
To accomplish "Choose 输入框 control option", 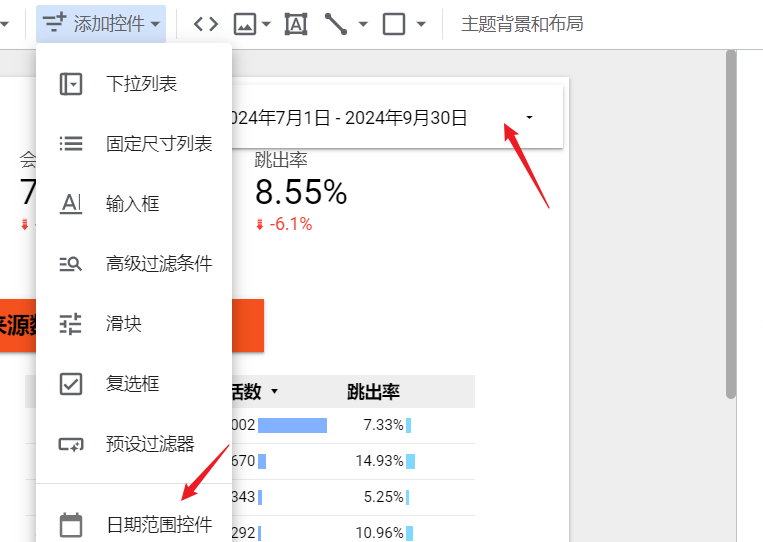I will (134, 203).
